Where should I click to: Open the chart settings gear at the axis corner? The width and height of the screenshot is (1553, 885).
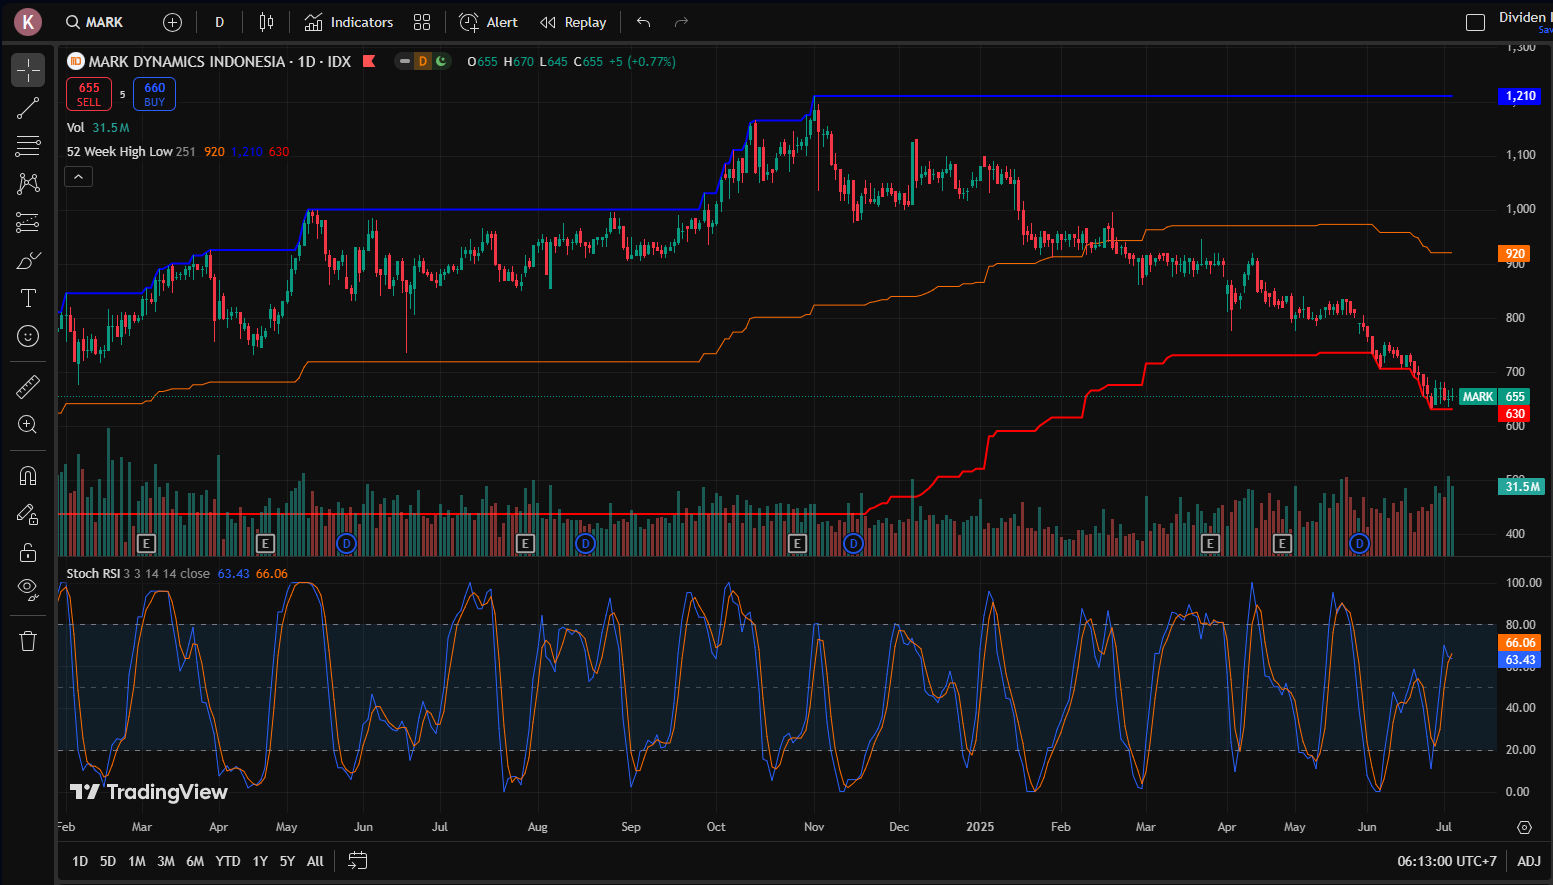(1524, 827)
